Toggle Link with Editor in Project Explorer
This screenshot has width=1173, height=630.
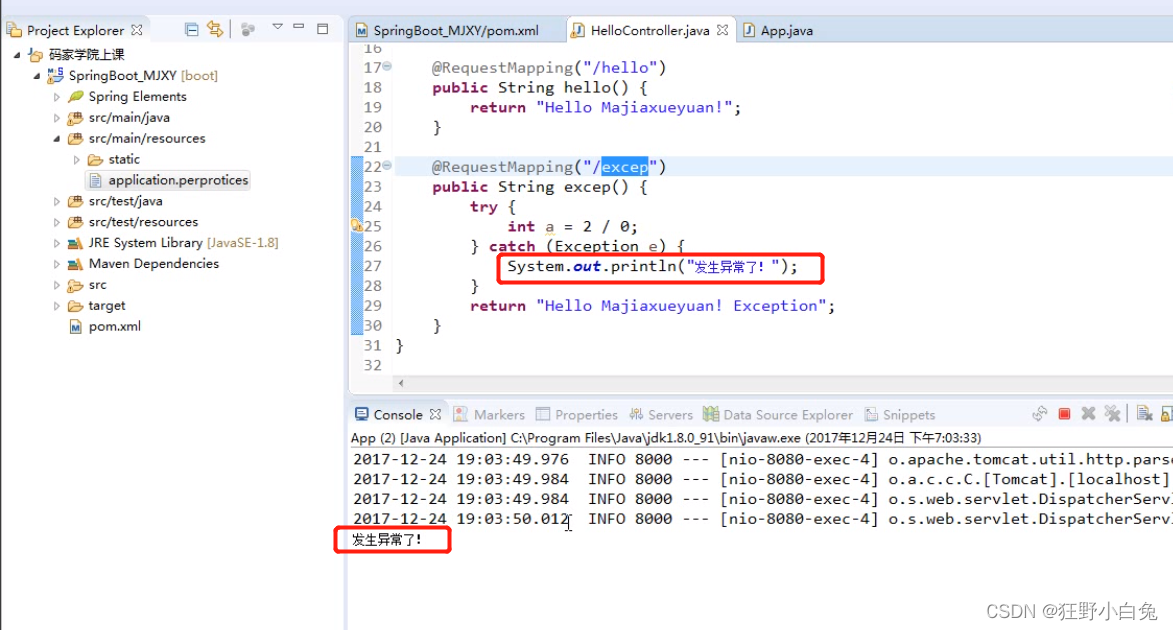pyautogui.click(x=215, y=29)
